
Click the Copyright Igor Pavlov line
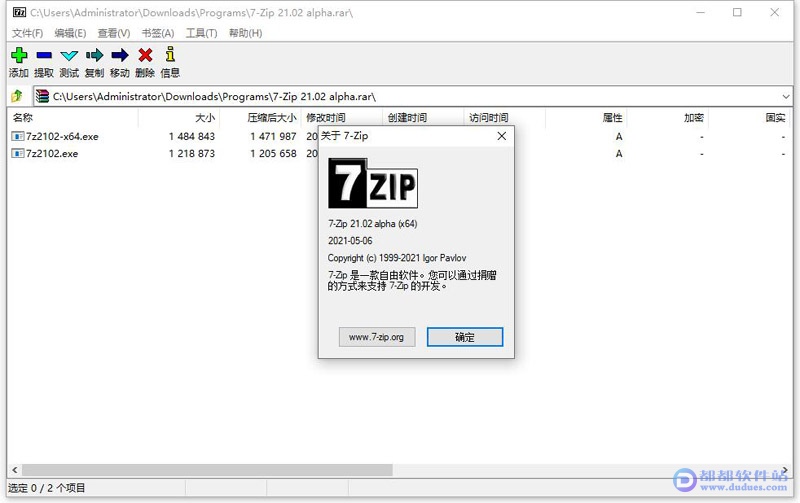click(x=397, y=258)
